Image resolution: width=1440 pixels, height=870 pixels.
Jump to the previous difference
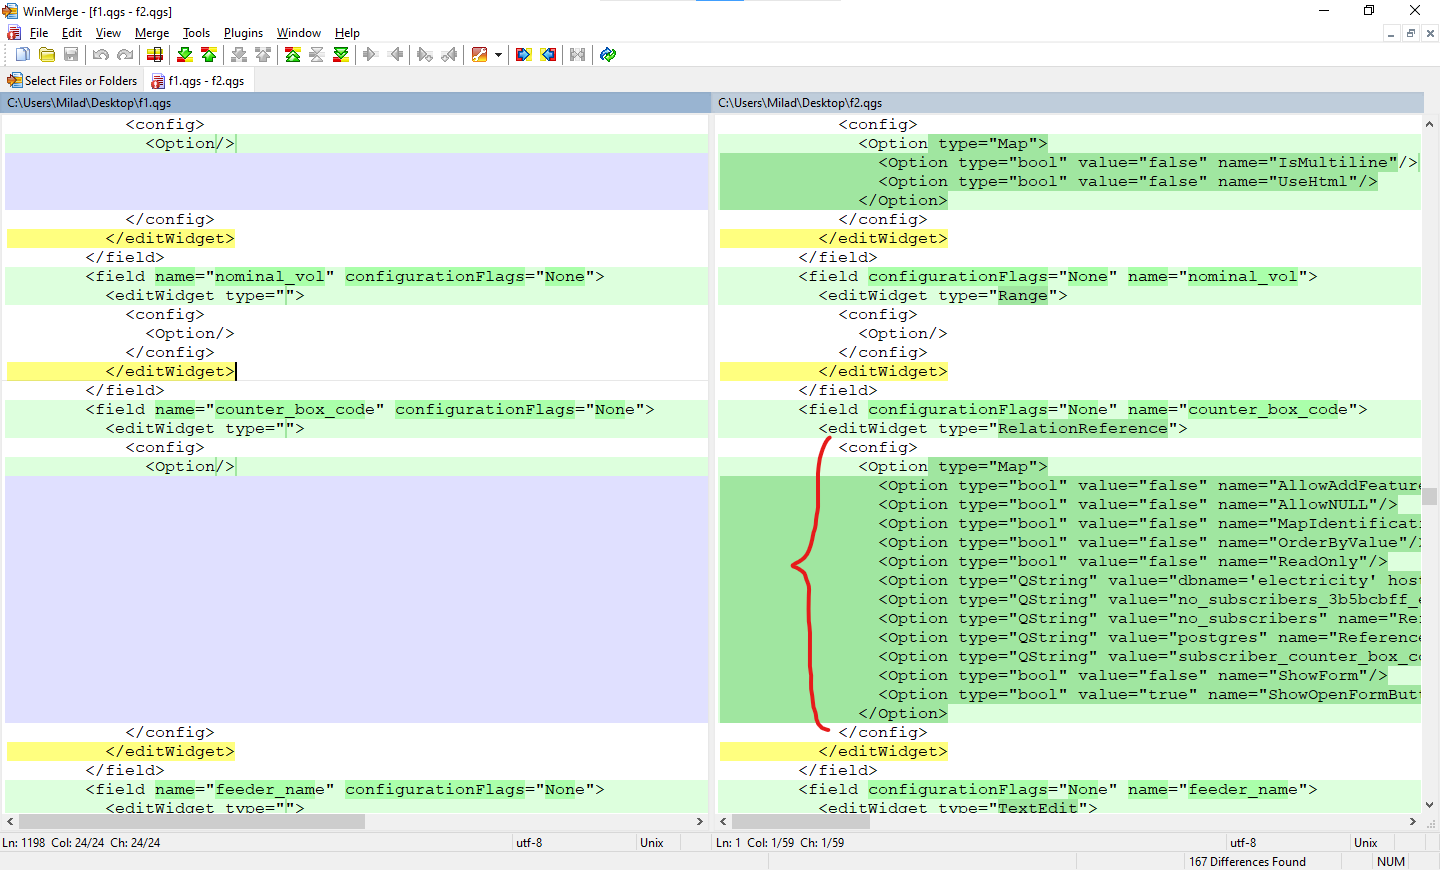[208, 54]
